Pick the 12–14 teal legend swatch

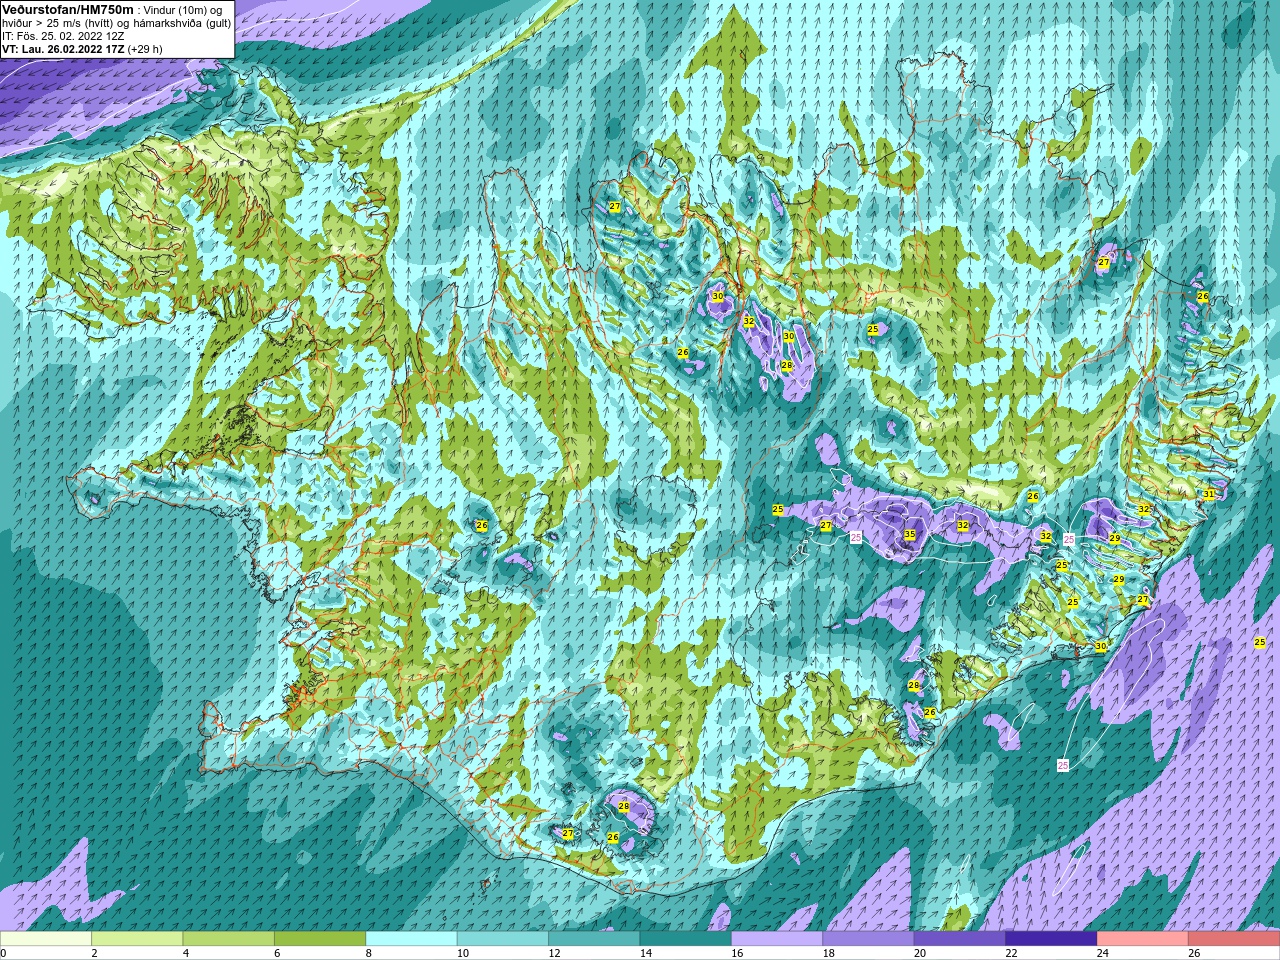point(594,939)
